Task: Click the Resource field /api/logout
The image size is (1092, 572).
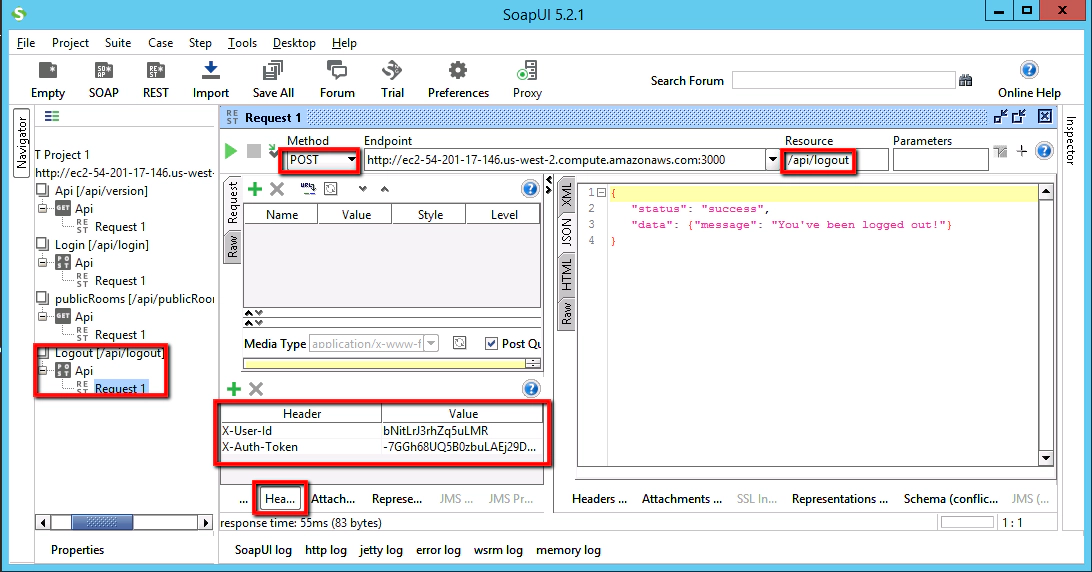Action: (x=834, y=160)
